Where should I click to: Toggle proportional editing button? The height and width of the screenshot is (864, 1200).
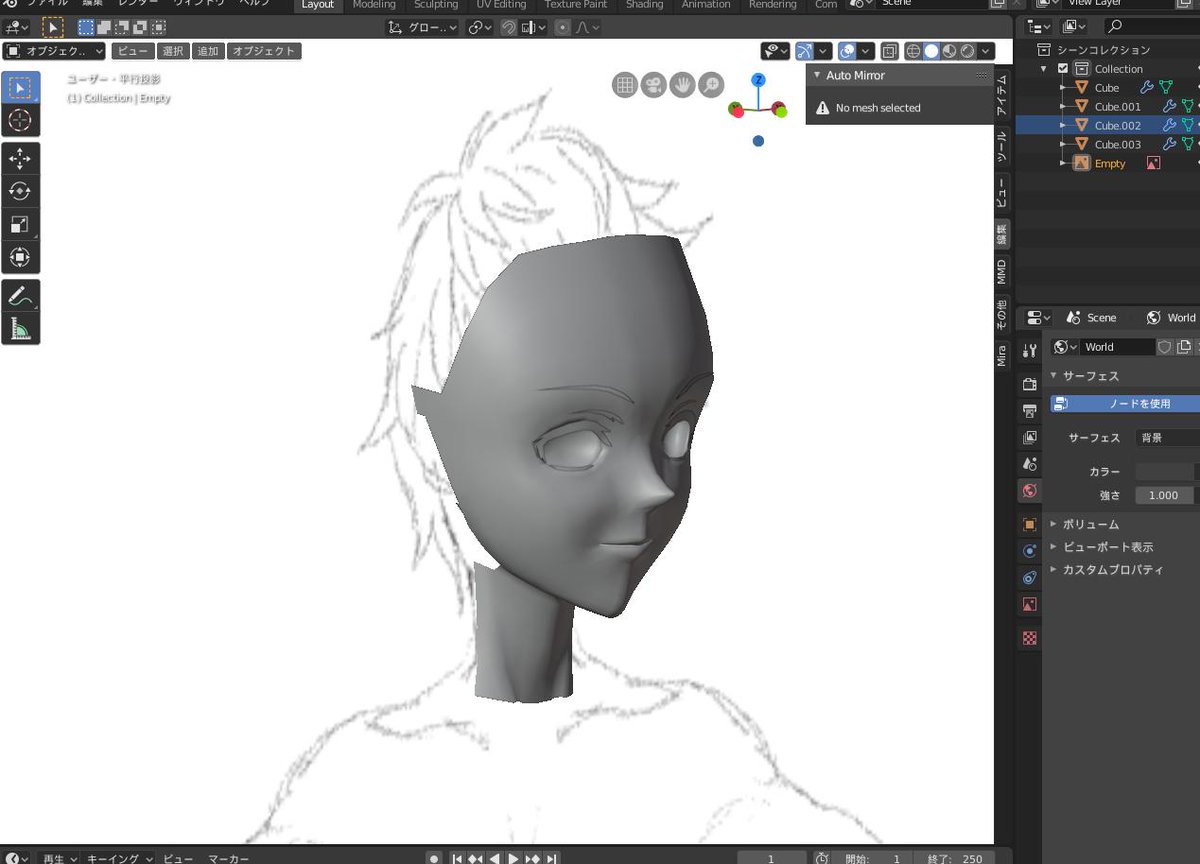point(564,27)
